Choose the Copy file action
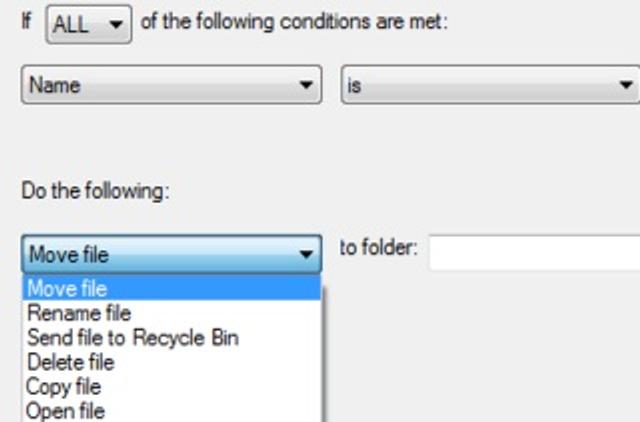Viewport: 640px width, 422px height. (64, 387)
